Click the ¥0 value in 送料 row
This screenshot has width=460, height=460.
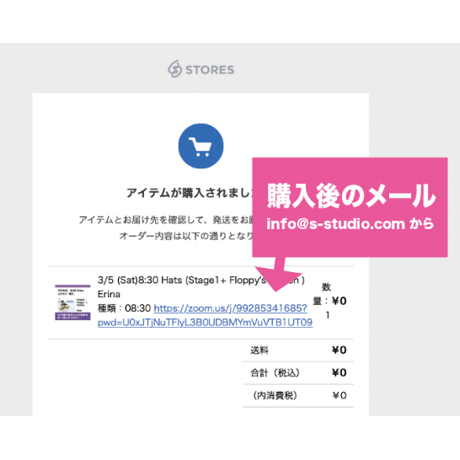click(339, 350)
